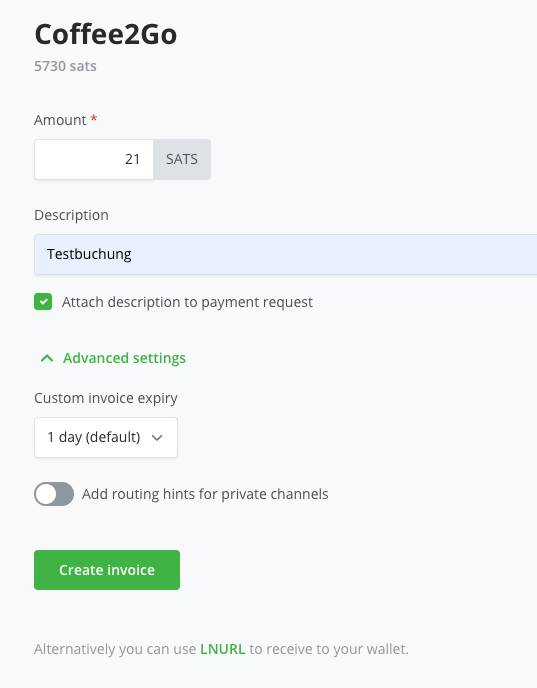Click the expiry dropdown arrow icon

tap(157, 437)
